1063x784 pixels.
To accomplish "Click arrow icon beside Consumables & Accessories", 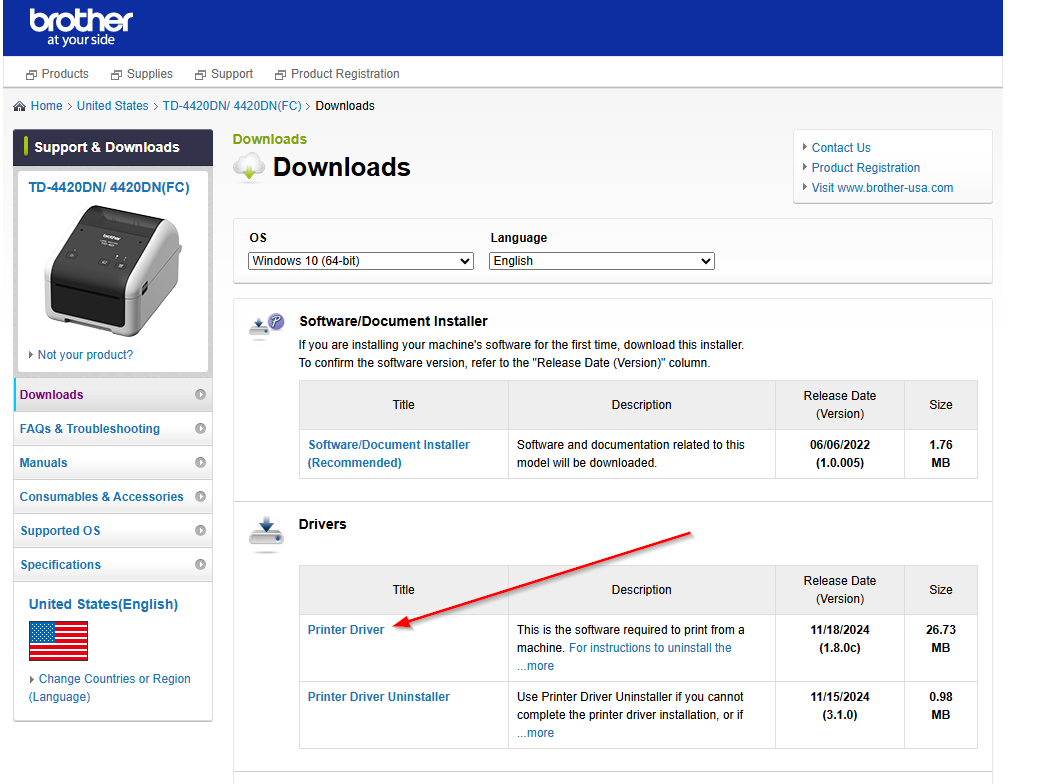I will click(201, 496).
